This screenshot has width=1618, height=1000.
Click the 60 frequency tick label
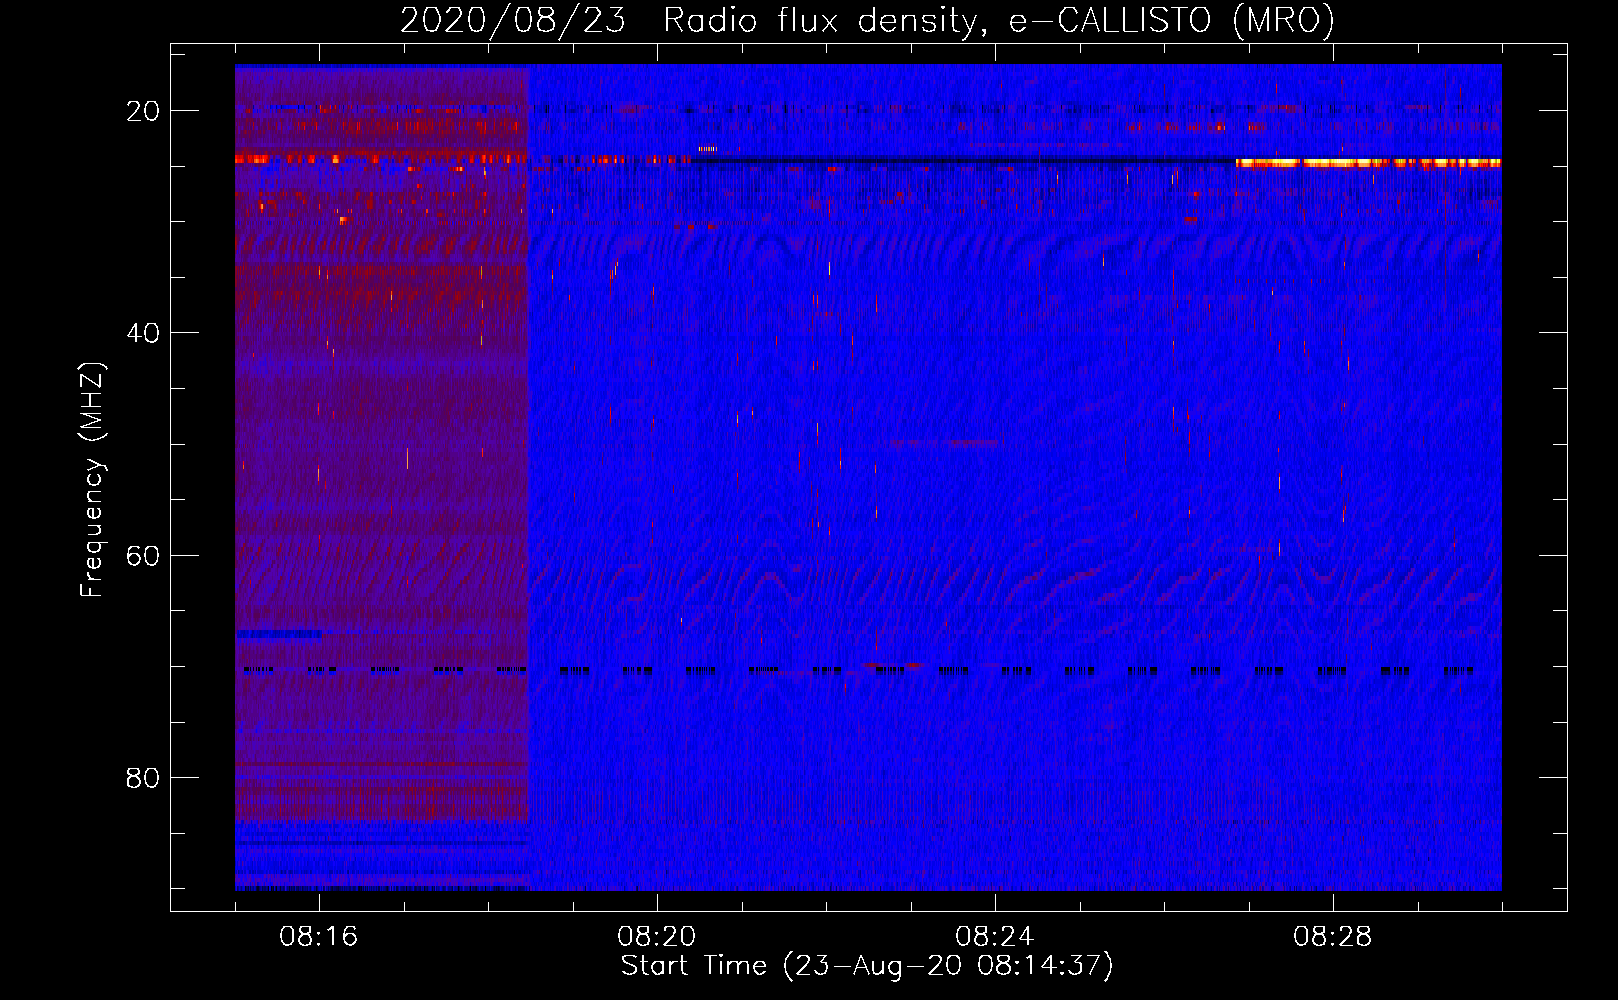pos(143,555)
